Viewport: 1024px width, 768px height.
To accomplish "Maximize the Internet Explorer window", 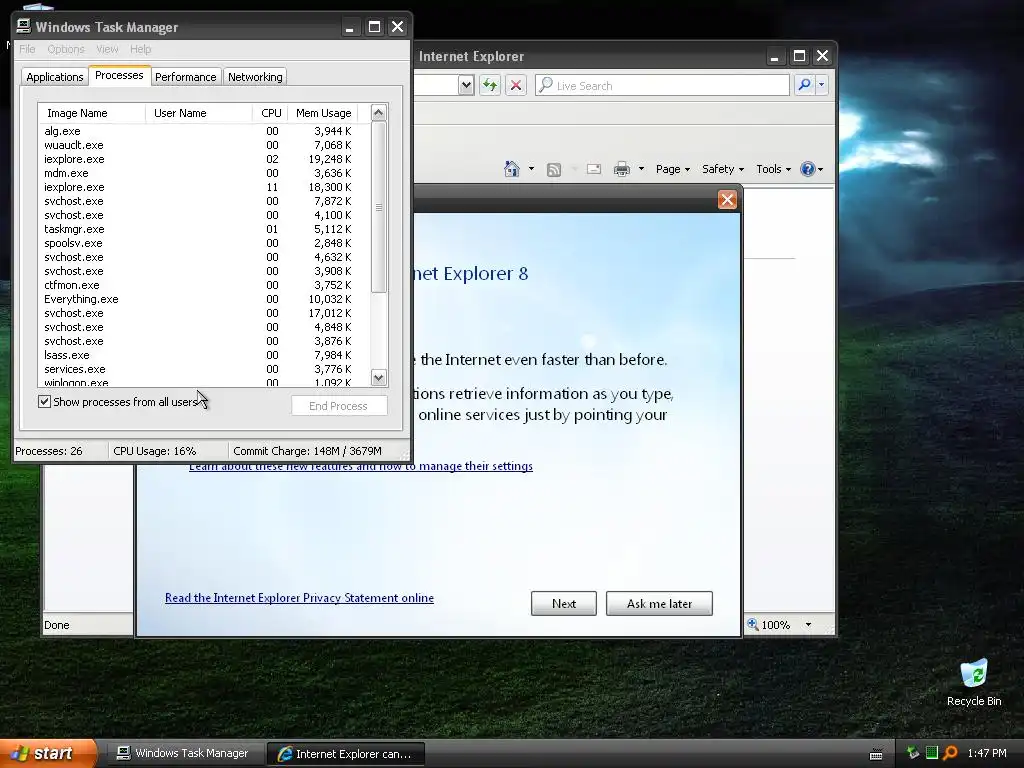I will pos(799,56).
